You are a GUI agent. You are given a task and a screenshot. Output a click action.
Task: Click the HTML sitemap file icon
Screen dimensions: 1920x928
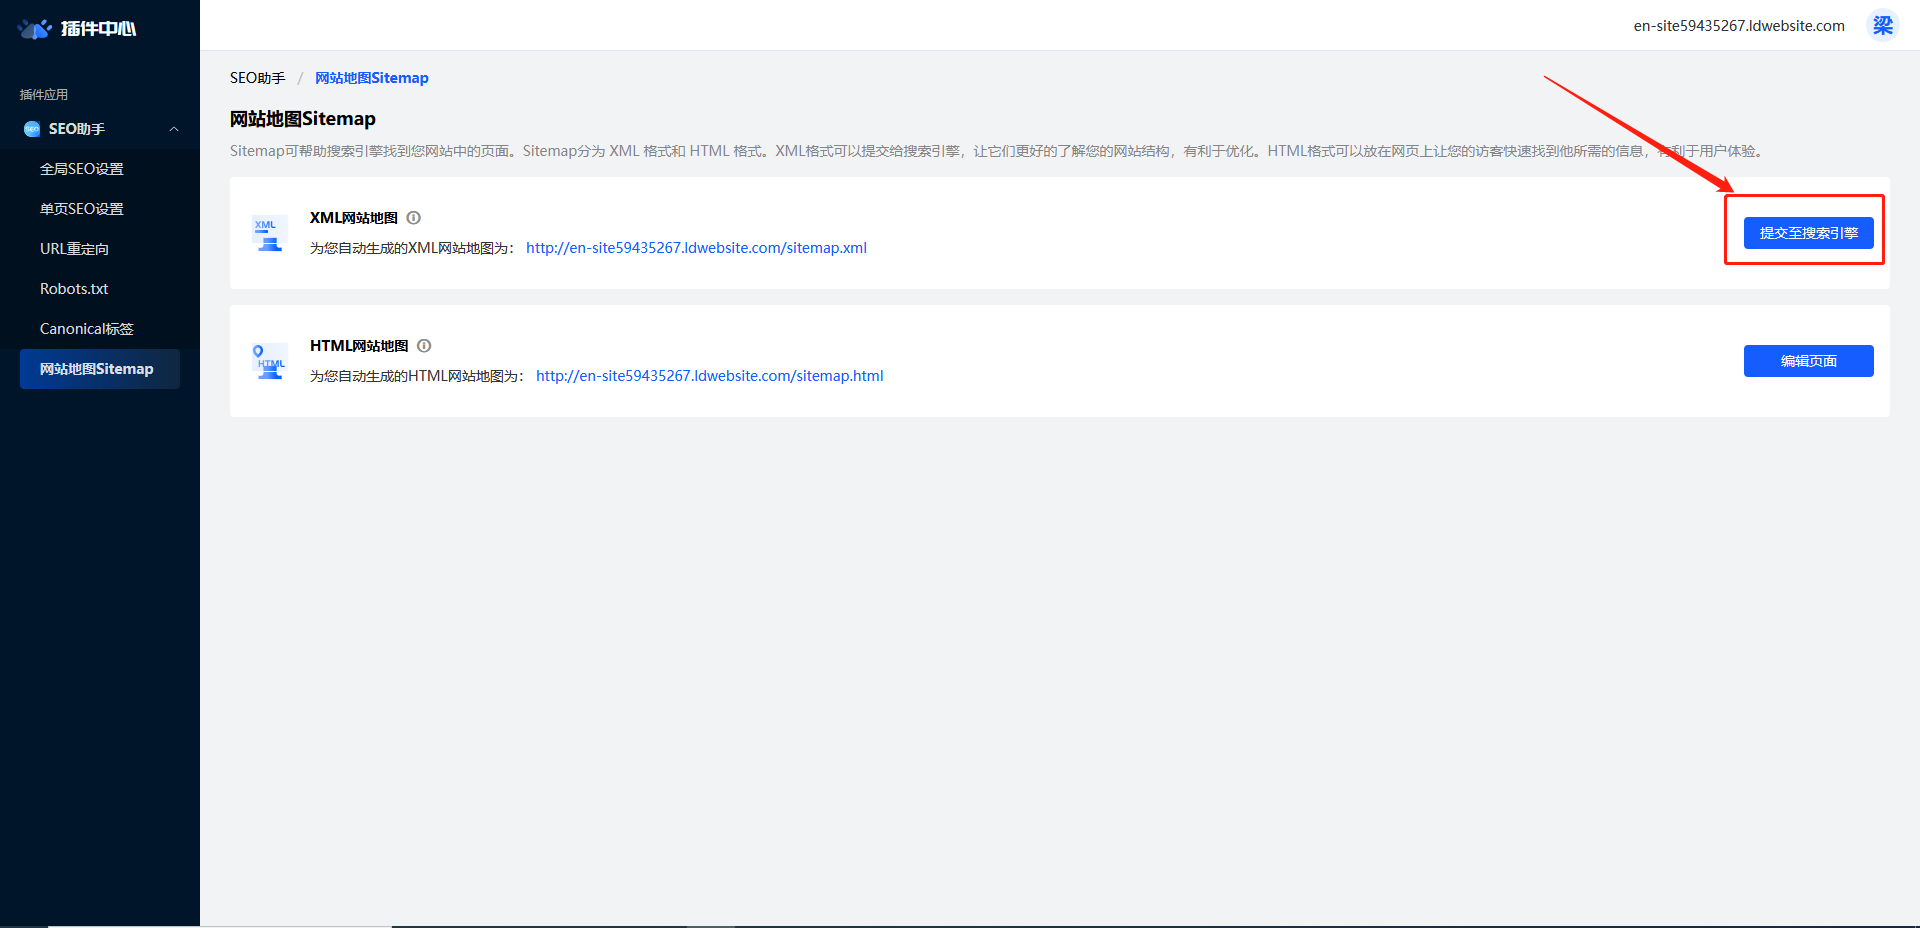(269, 362)
